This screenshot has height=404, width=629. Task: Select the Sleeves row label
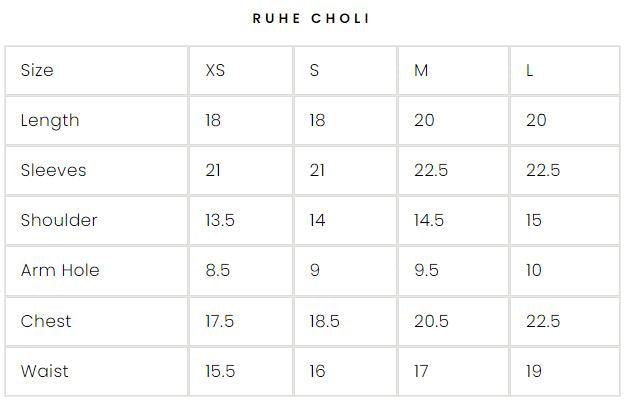53,170
